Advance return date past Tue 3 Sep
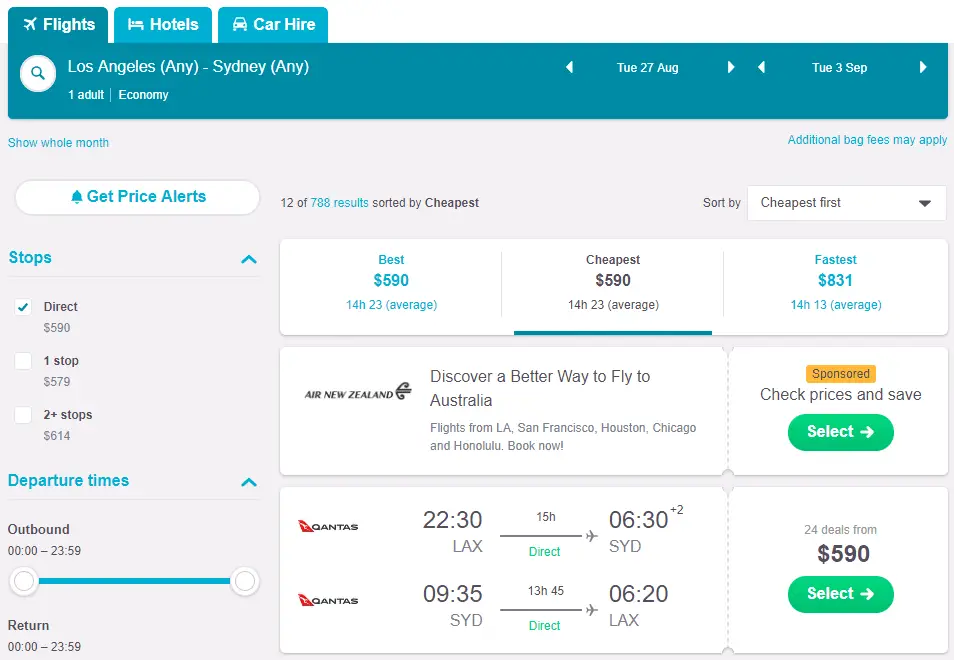Image resolution: width=954 pixels, height=660 pixels. [x=923, y=68]
